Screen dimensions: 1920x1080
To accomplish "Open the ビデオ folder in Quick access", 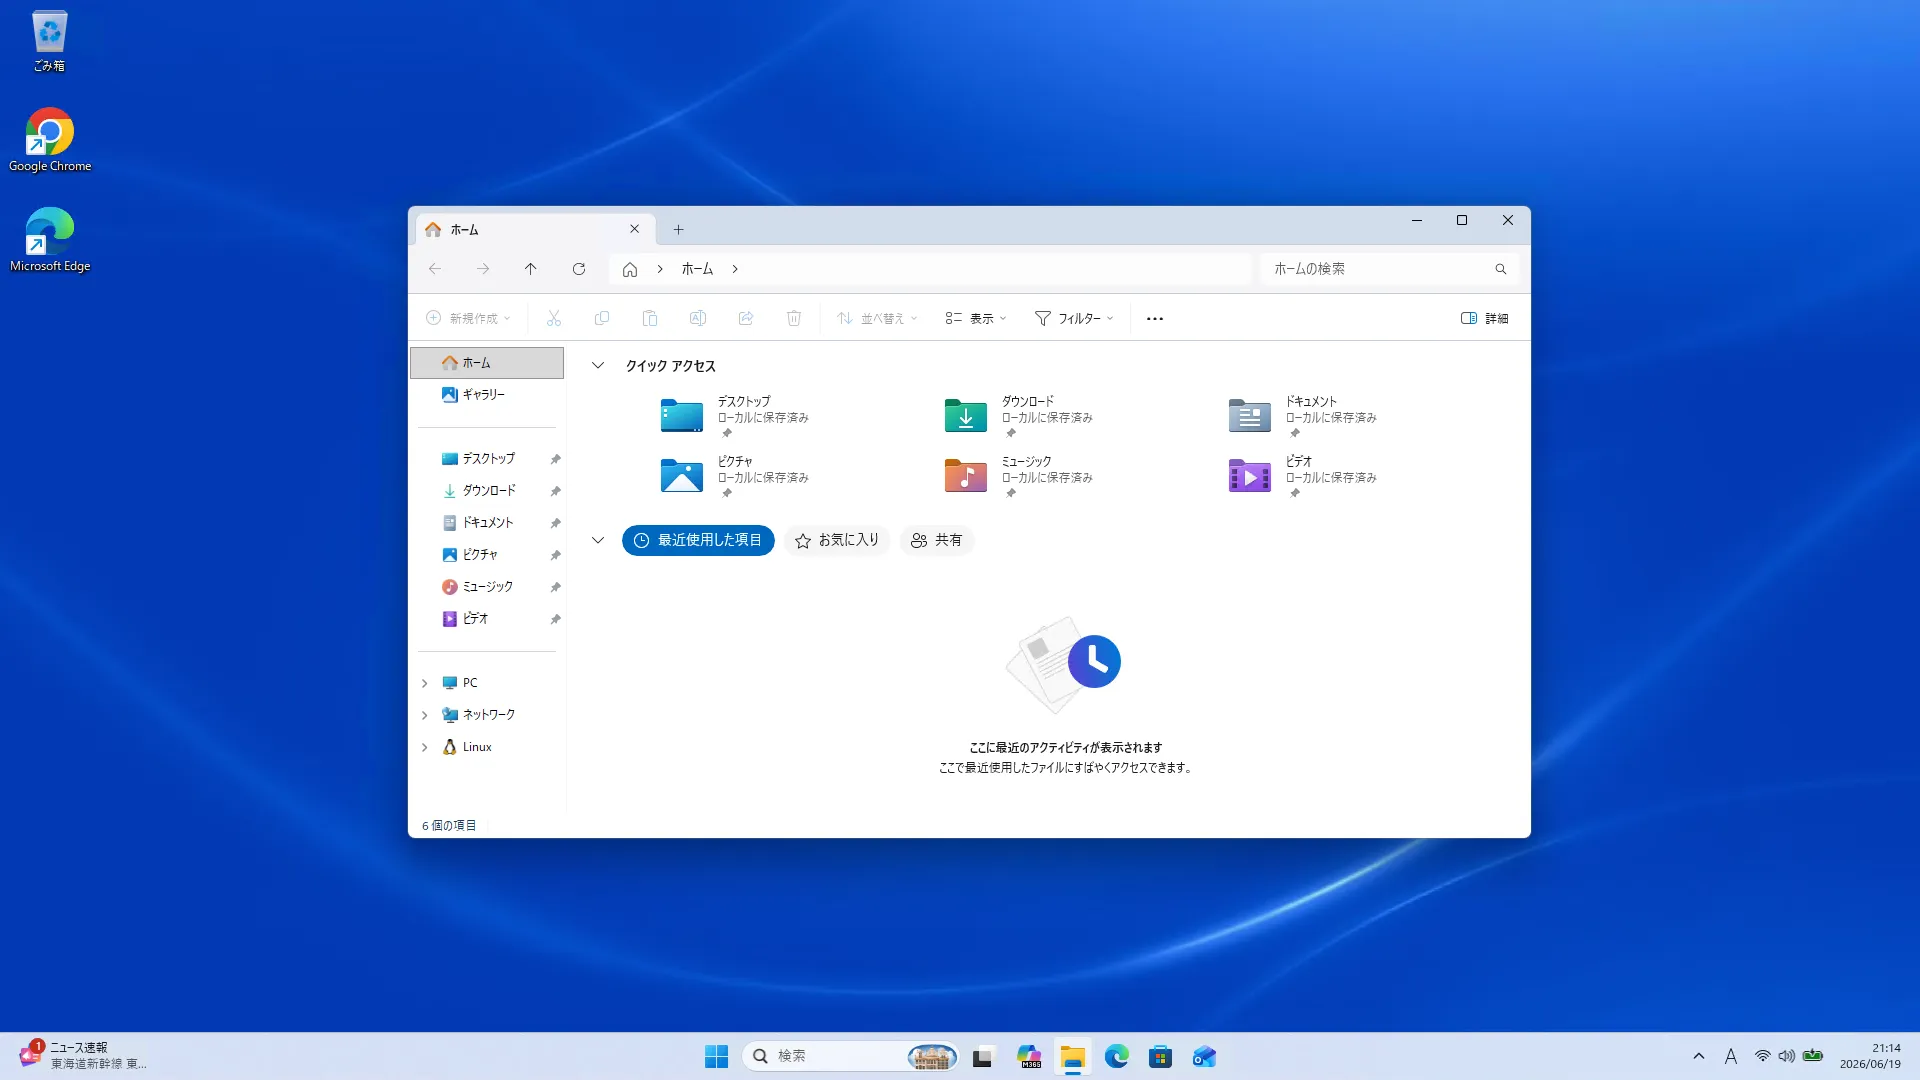I will click(x=1302, y=476).
